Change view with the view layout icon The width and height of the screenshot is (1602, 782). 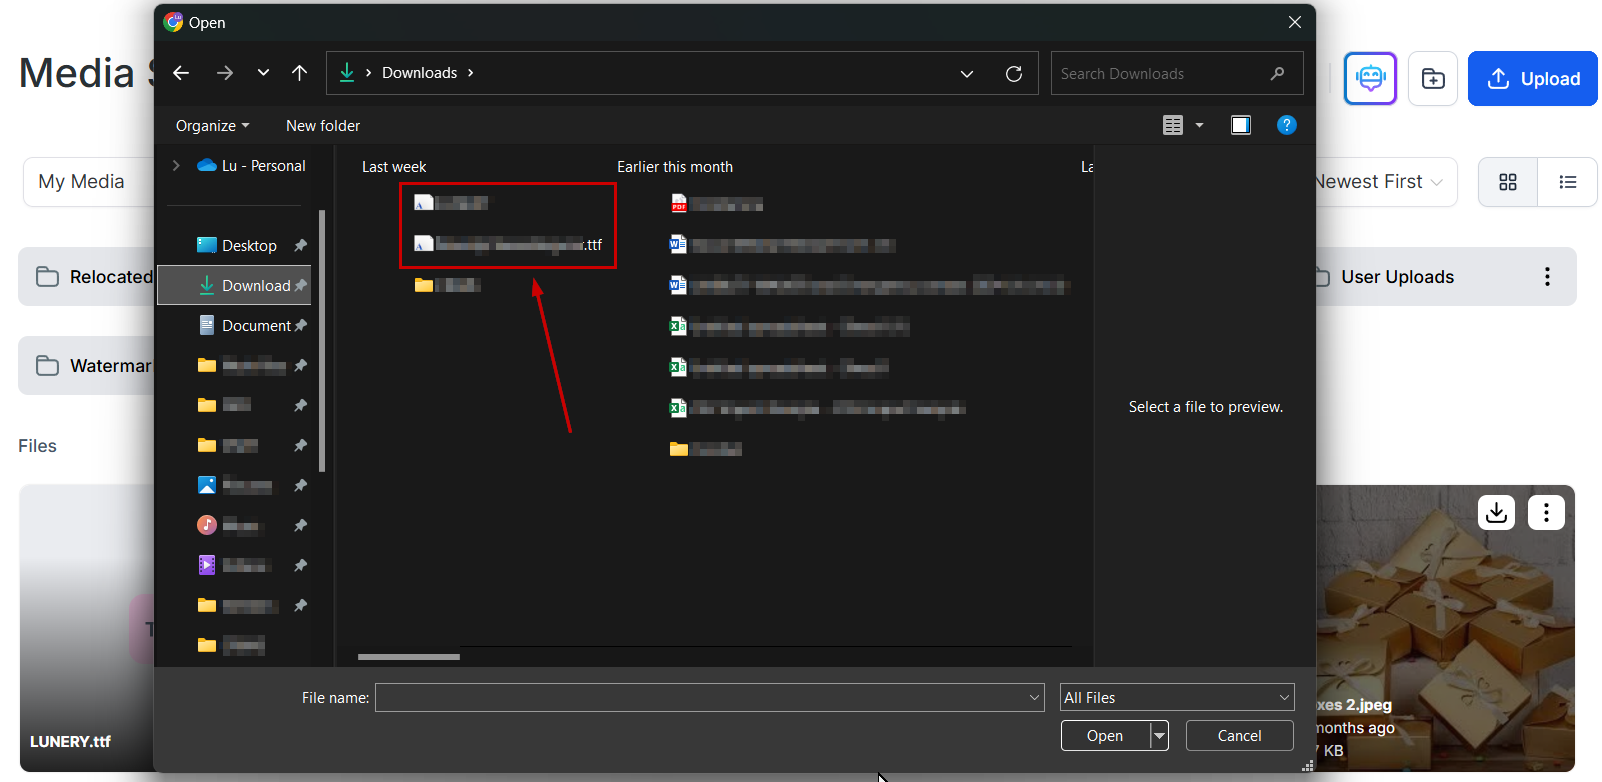pyautogui.click(x=1173, y=125)
